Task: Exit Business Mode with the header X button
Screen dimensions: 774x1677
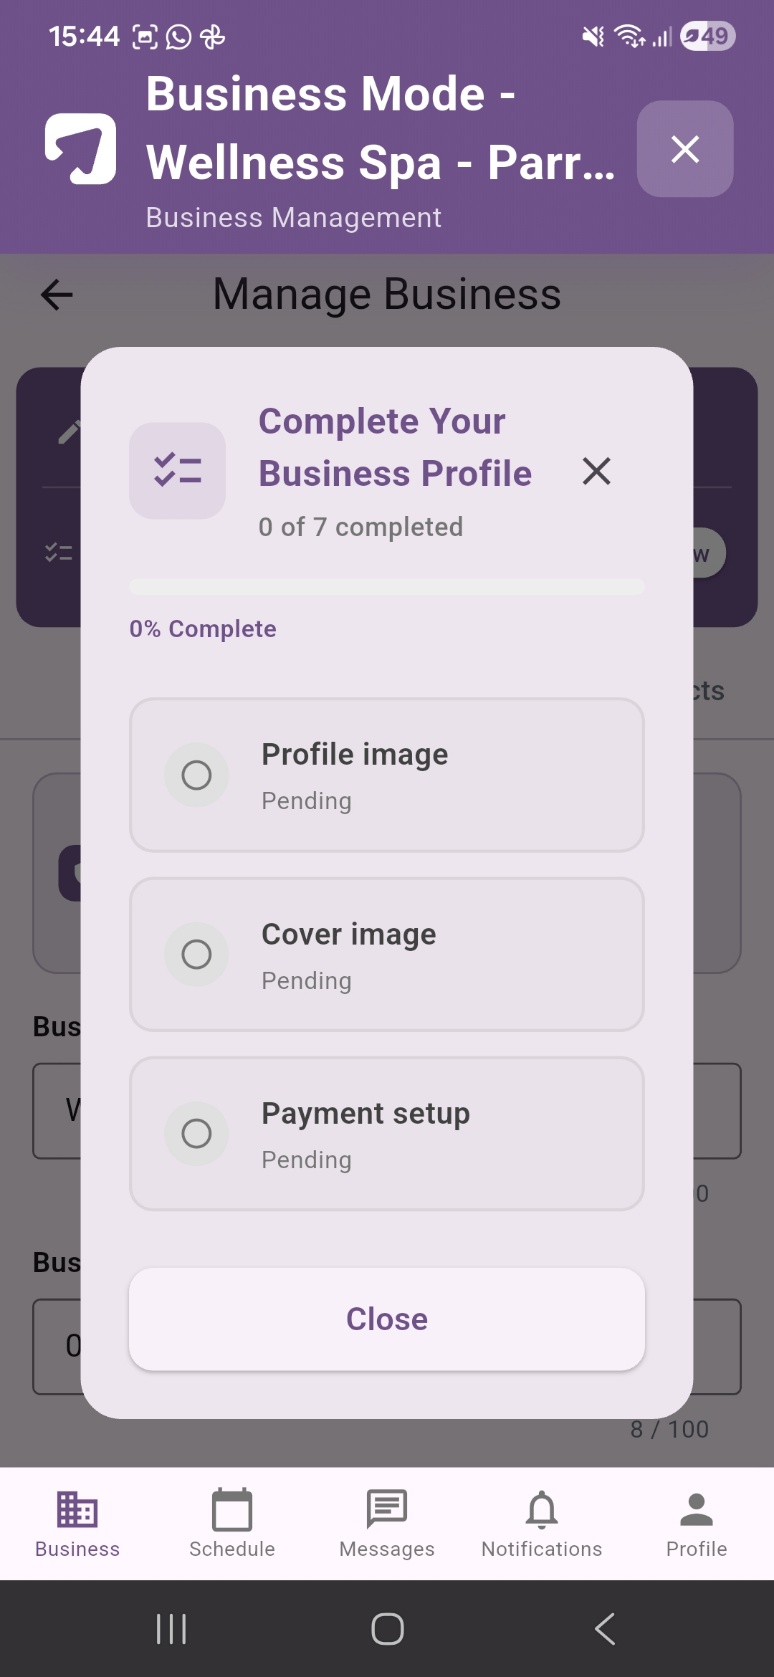Action: coord(685,149)
